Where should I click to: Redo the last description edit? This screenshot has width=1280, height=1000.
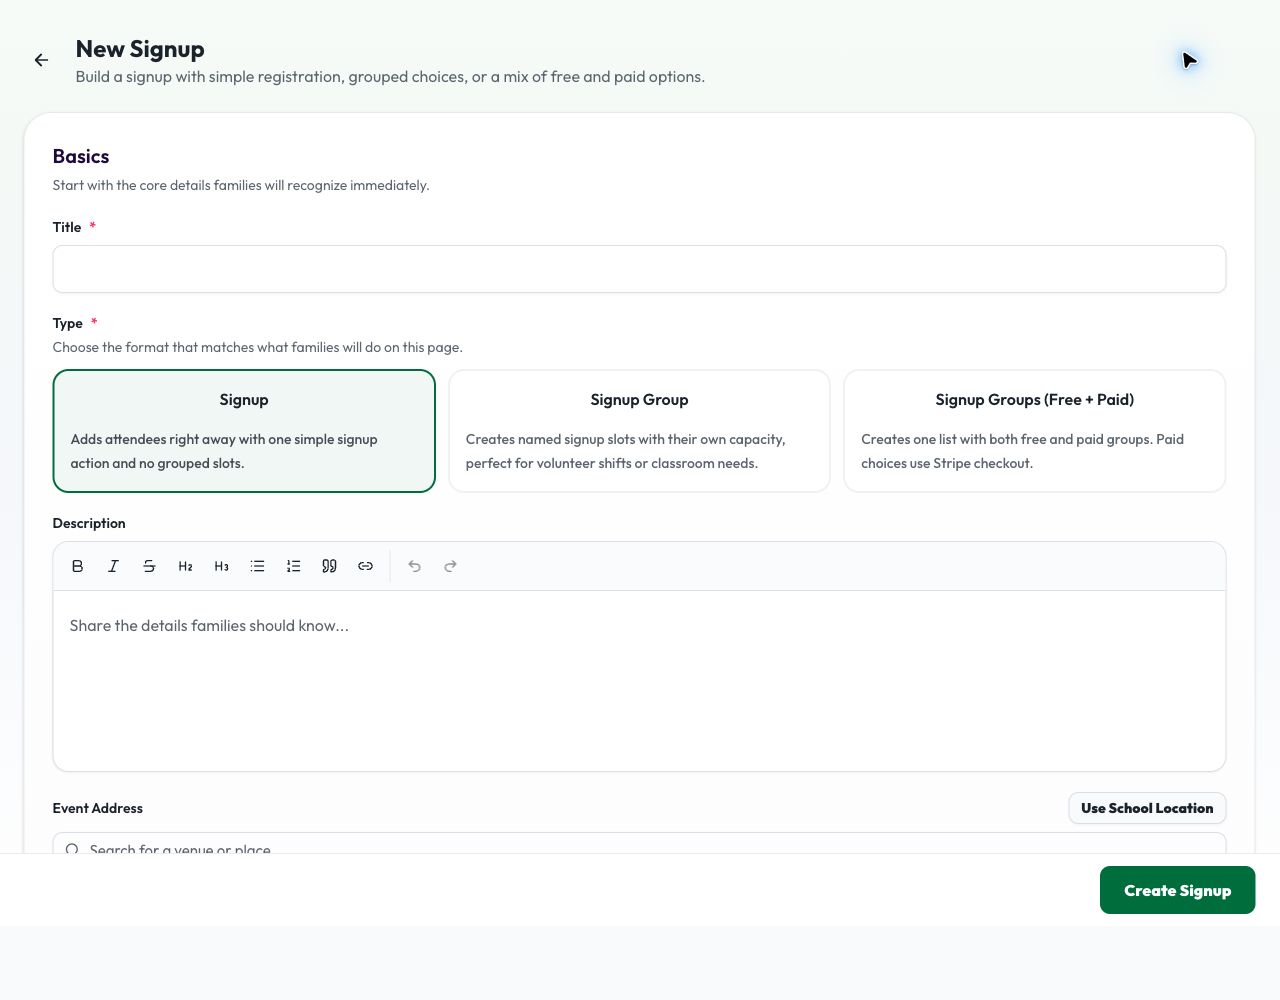(x=450, y=566)
